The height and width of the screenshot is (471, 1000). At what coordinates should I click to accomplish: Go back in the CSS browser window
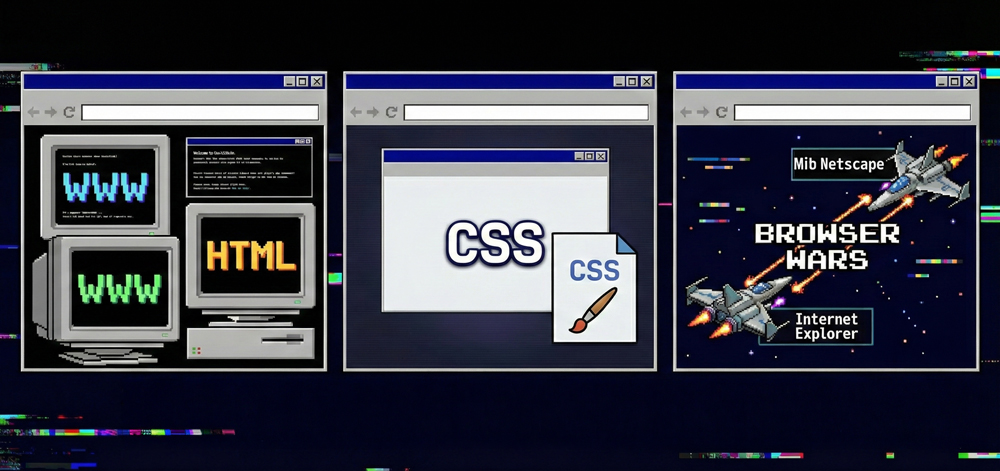(356, 112)
